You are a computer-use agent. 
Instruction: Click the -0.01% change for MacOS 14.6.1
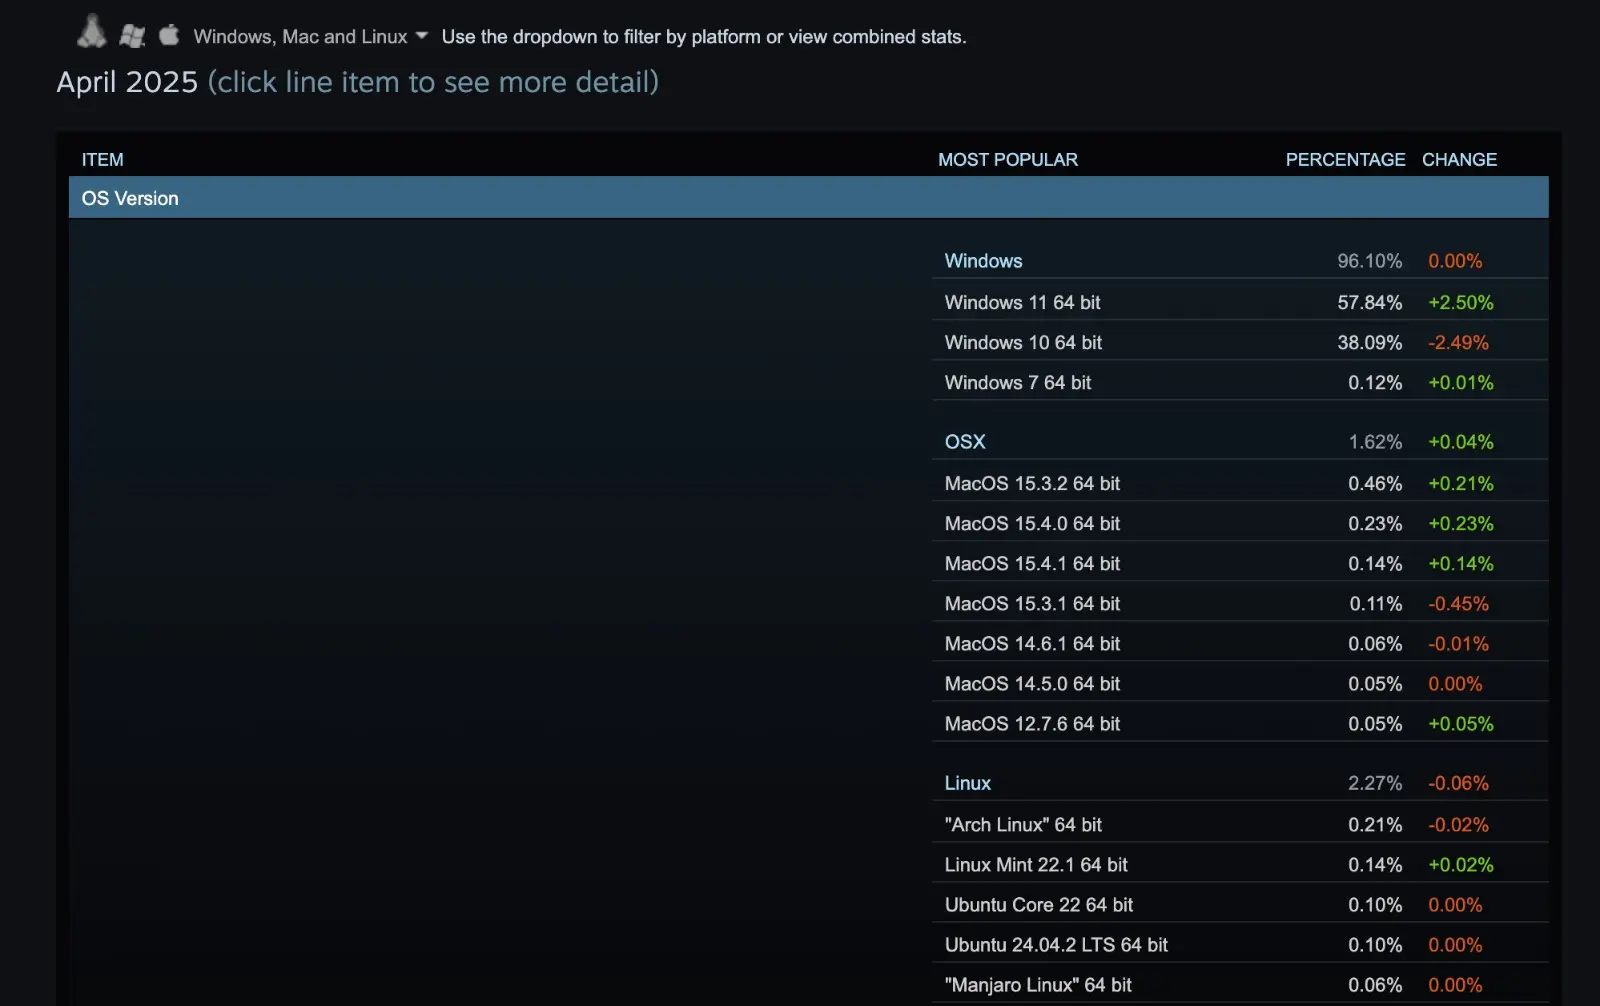coord(1458,643)
